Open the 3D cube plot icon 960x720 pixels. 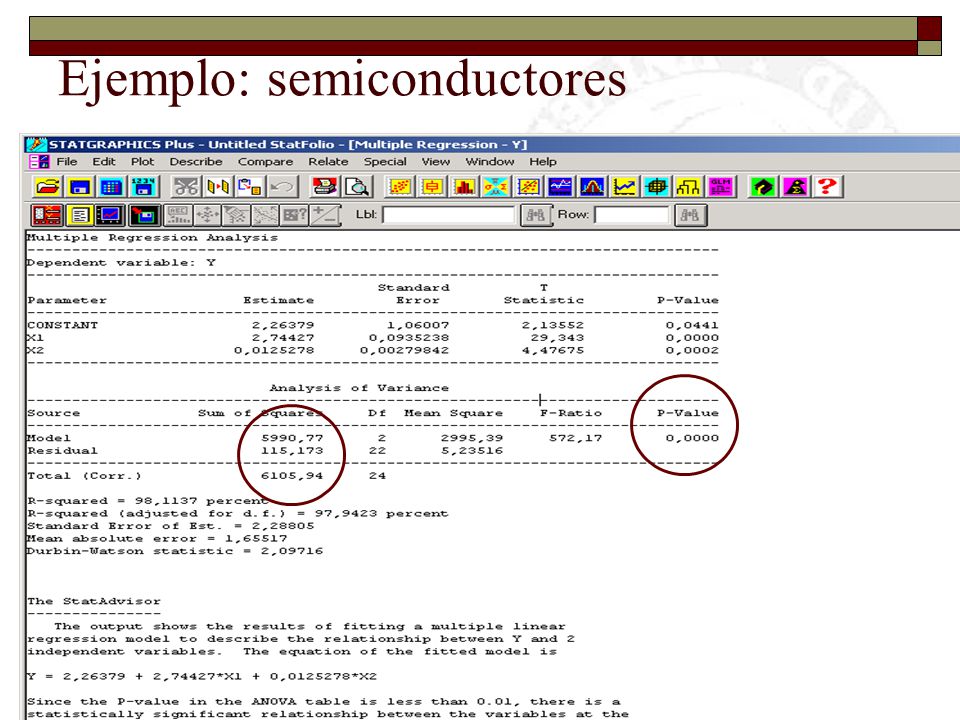pos(656,186)
